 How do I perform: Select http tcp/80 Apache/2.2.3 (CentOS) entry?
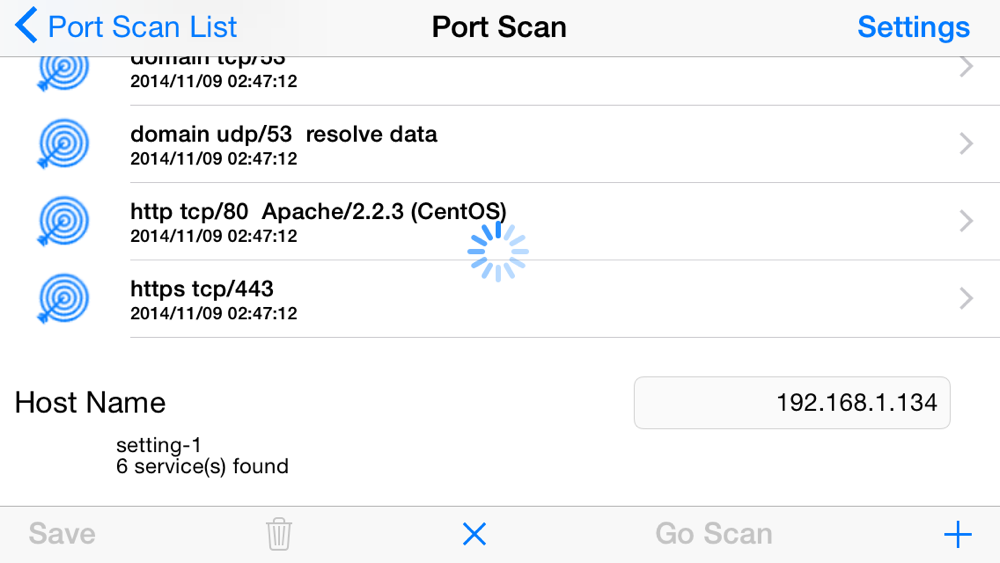point(318,212)
